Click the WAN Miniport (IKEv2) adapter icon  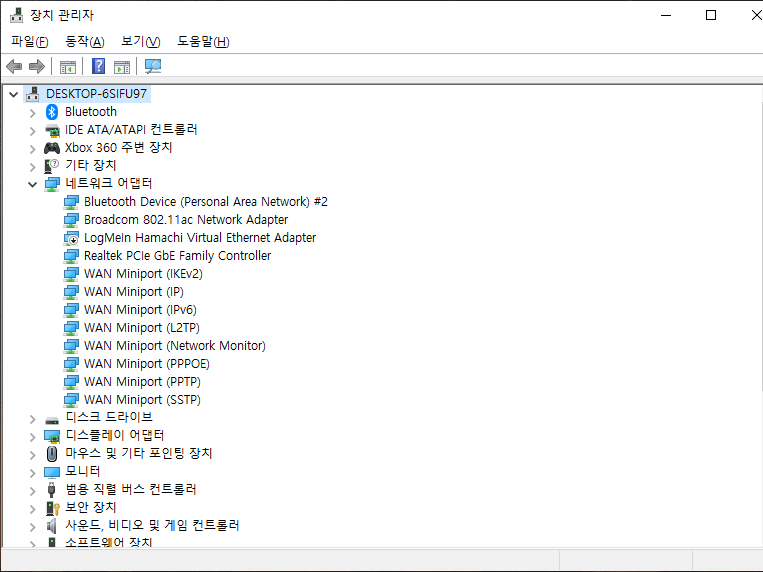(71, 274)
